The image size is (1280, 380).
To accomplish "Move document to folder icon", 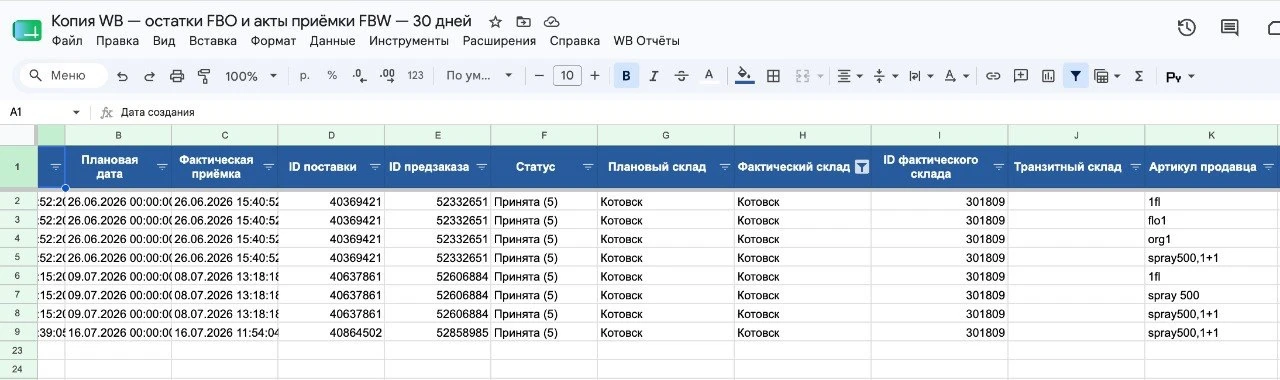I will [523, 21].
